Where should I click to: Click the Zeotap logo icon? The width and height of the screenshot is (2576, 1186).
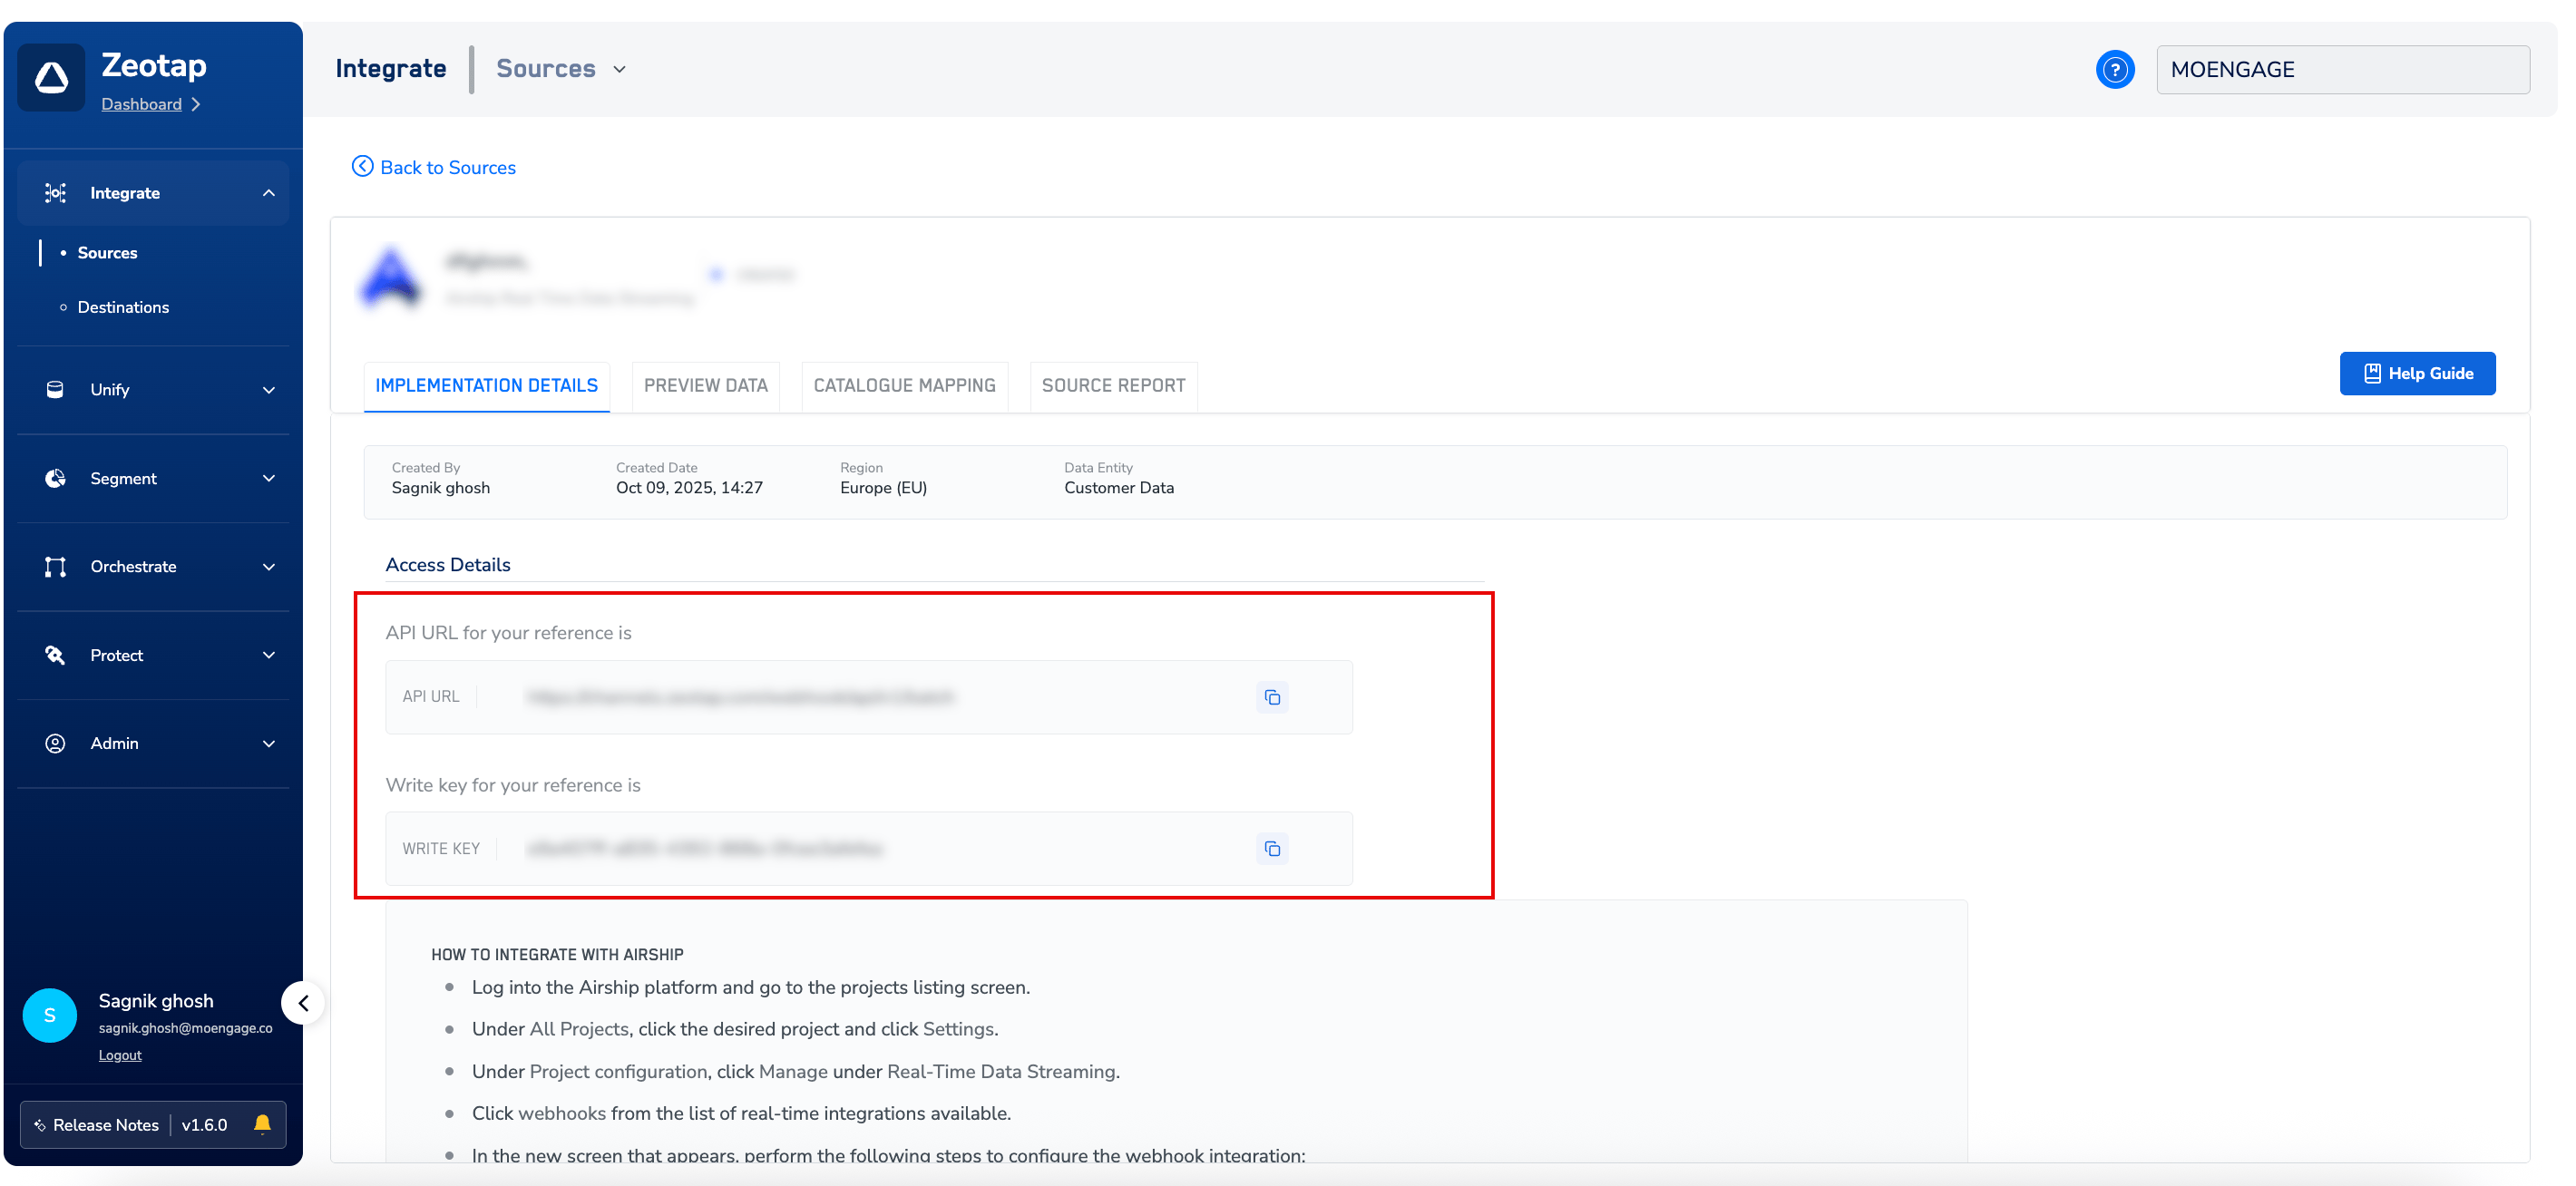(x=51, y=77)
